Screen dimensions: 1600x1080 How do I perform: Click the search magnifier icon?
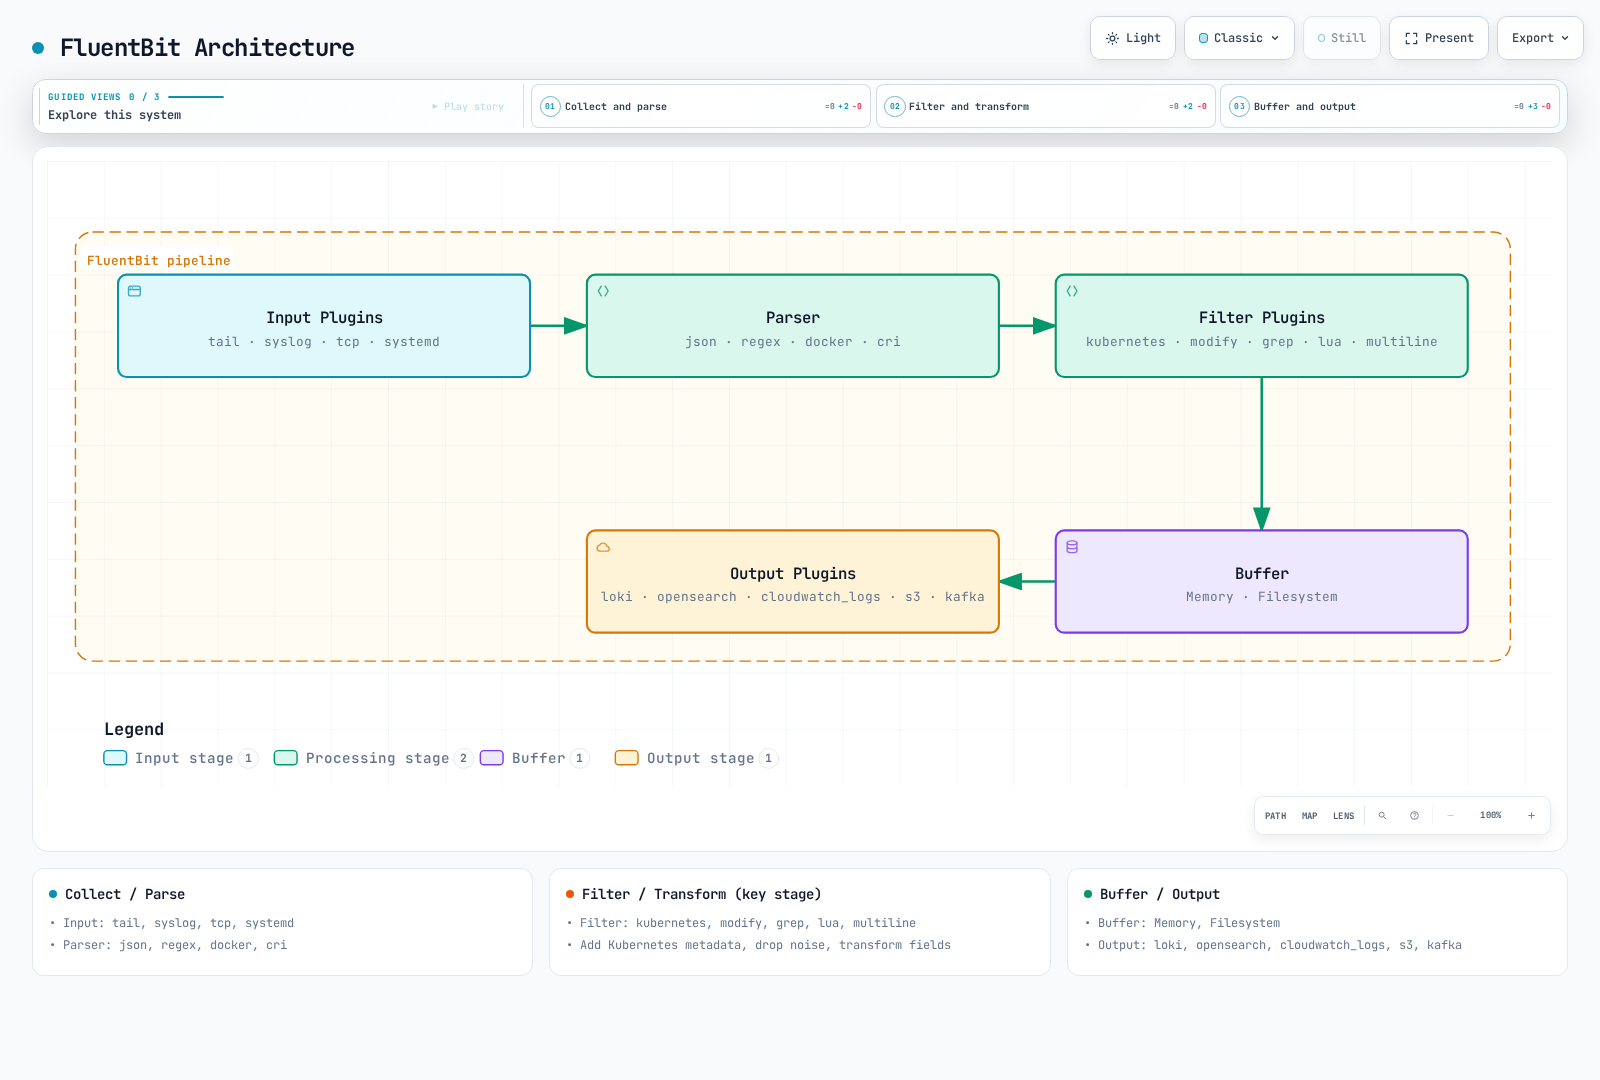(1383, 816)
